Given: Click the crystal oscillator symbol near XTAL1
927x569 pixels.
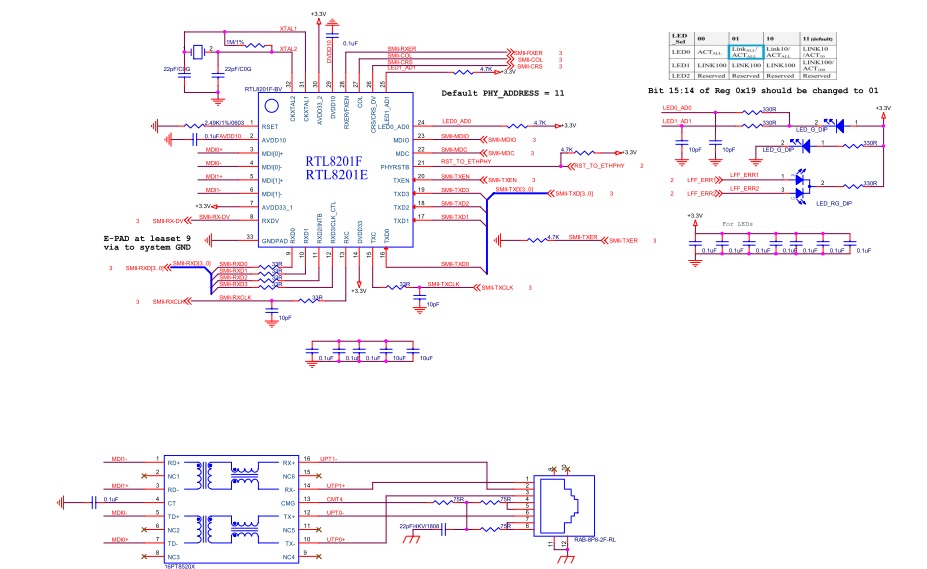Looking at the screenshot, I should coord(199,51).
